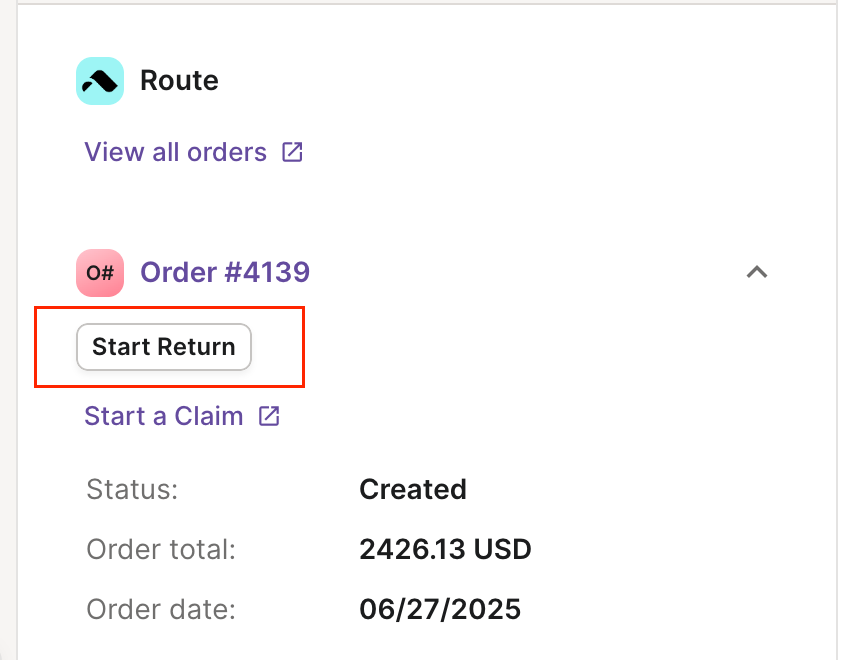Click the Start Return button
This screenshot has width=852, height=660.
click(x=164, y=347)
